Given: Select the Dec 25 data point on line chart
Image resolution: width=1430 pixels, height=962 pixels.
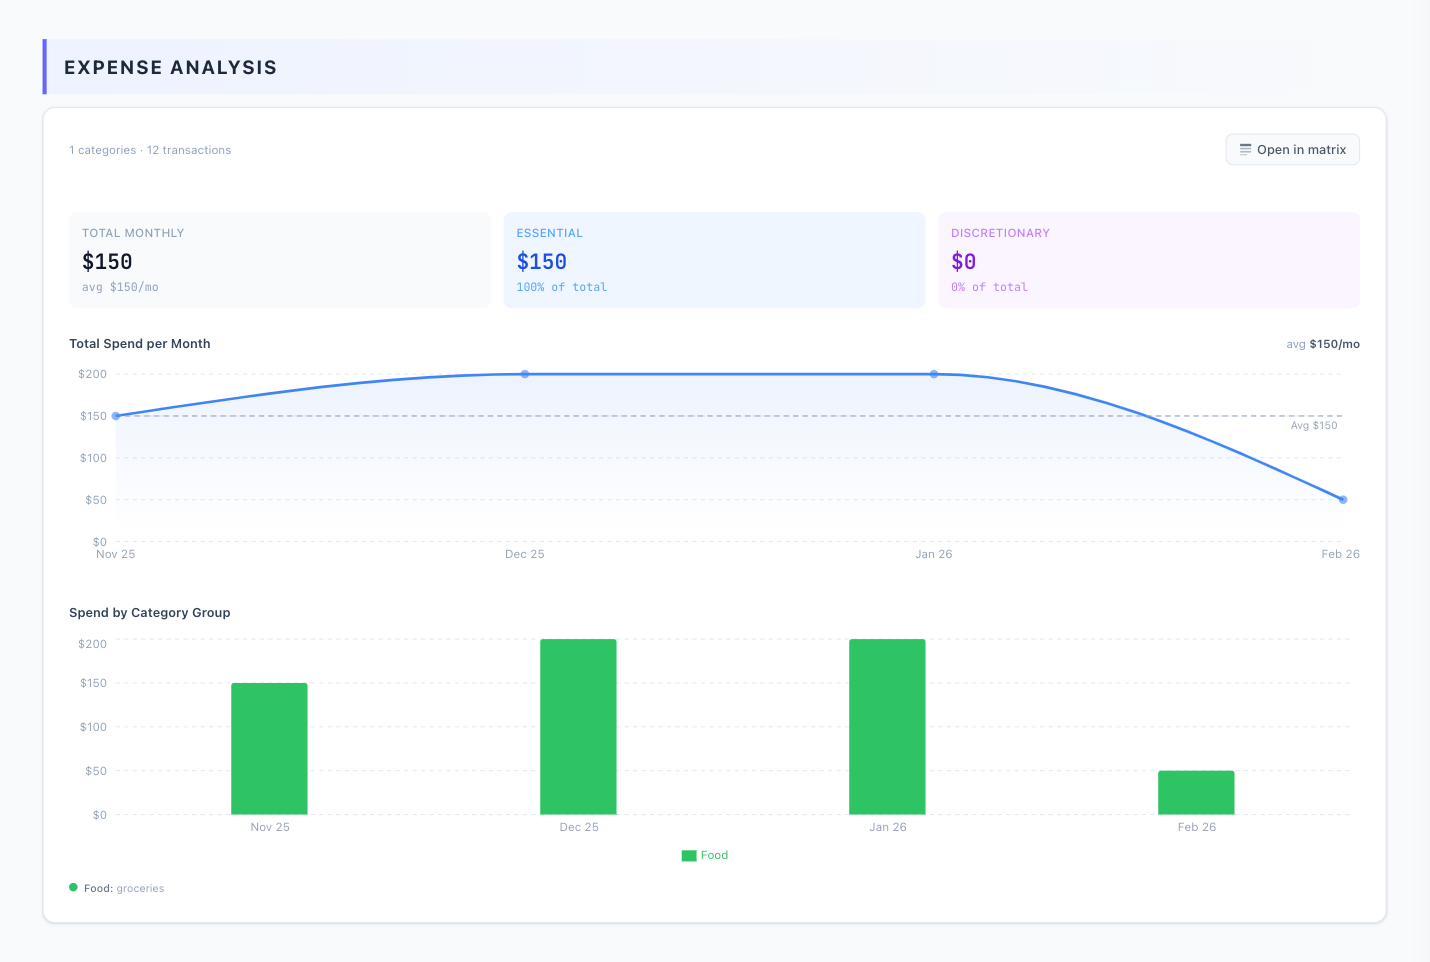Looking at the screenshot, I should (525, 374).
